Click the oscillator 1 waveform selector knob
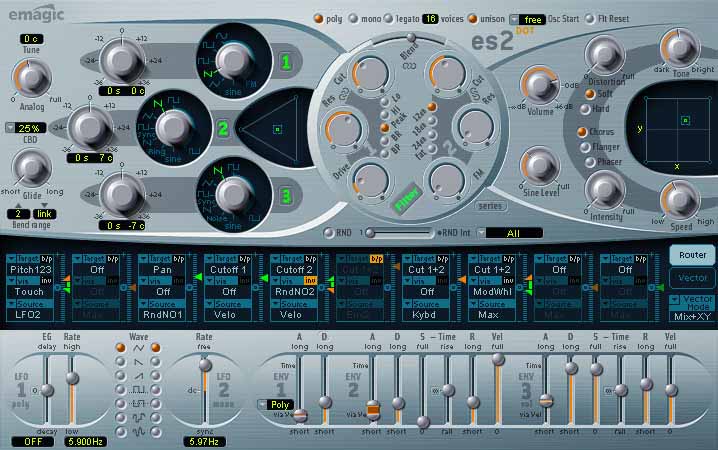This screenshot has width=718, height=450. pos(234,62)
